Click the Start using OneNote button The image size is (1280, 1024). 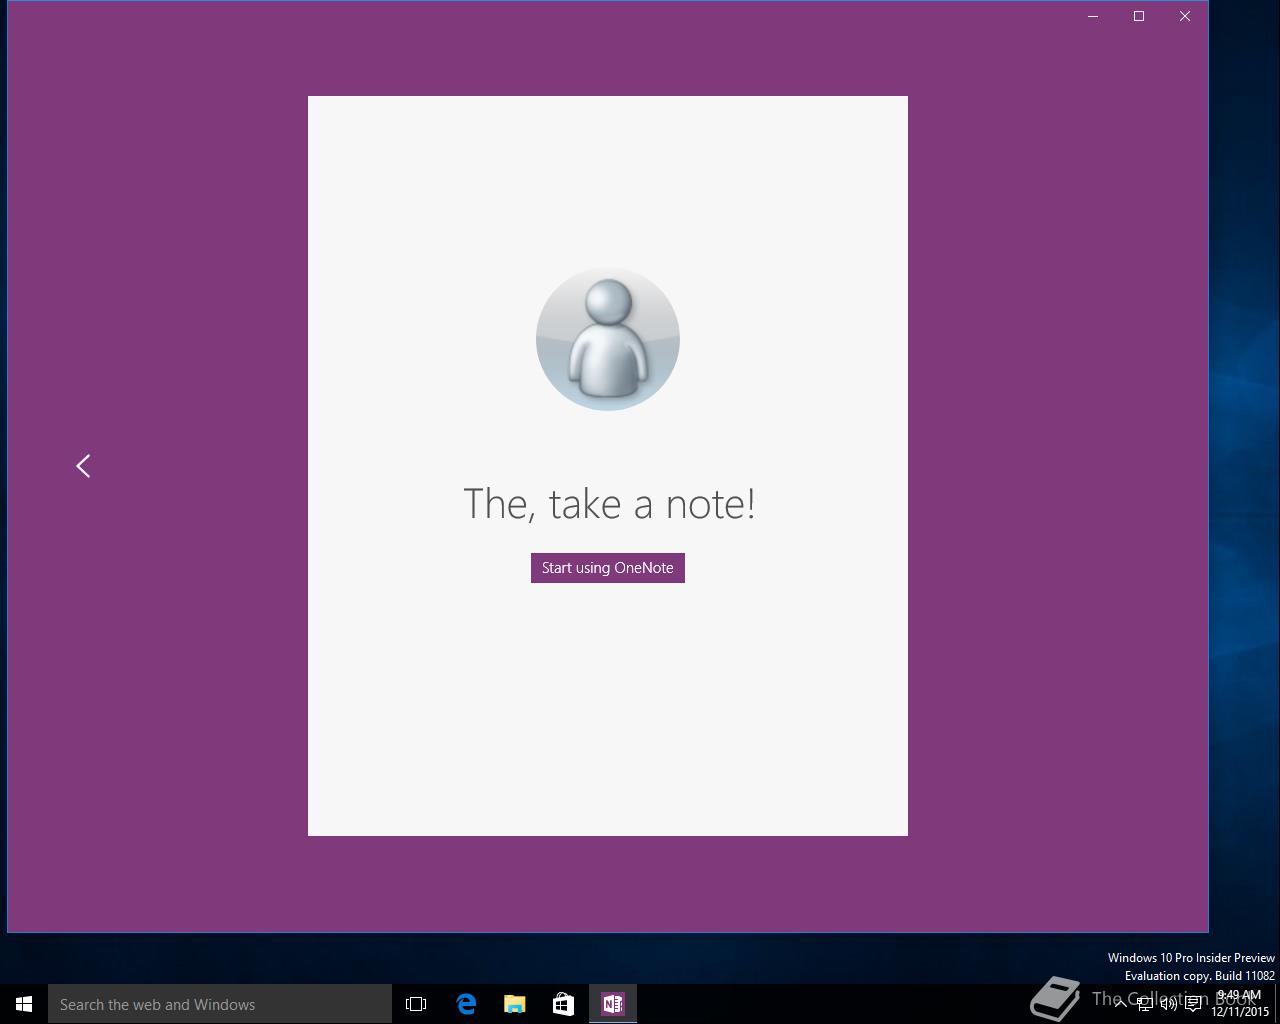point(608,568)
